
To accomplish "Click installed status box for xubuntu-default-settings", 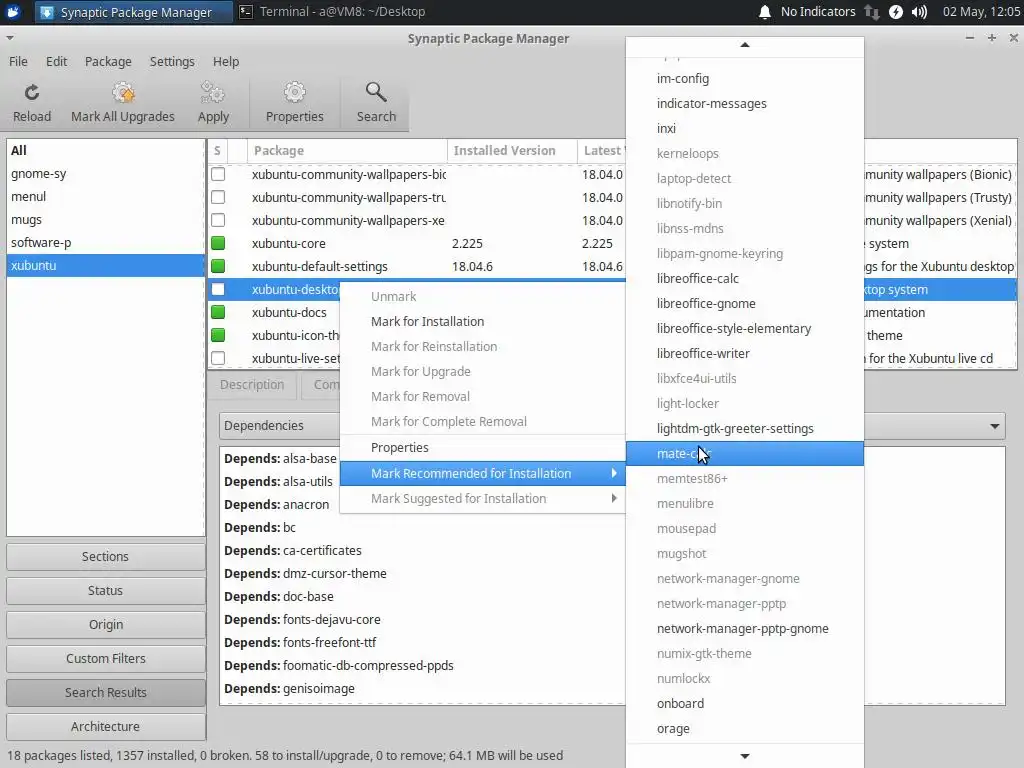I will [x=218, y=266].
